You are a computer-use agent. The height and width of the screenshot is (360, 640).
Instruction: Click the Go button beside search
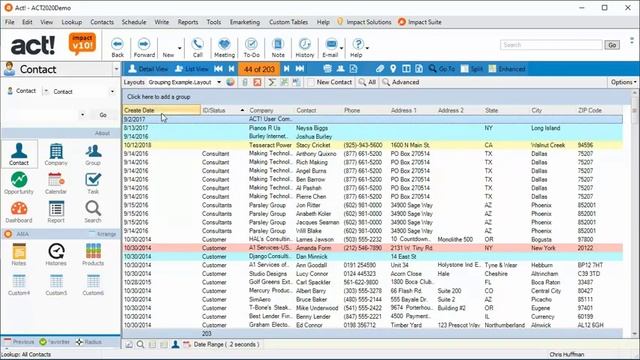612,45
